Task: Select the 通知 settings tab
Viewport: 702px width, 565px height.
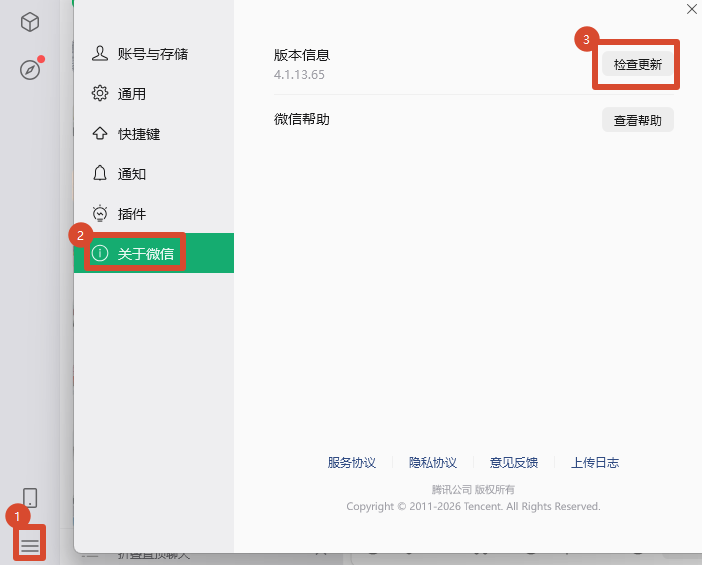Action: click(x=154, y=173)
